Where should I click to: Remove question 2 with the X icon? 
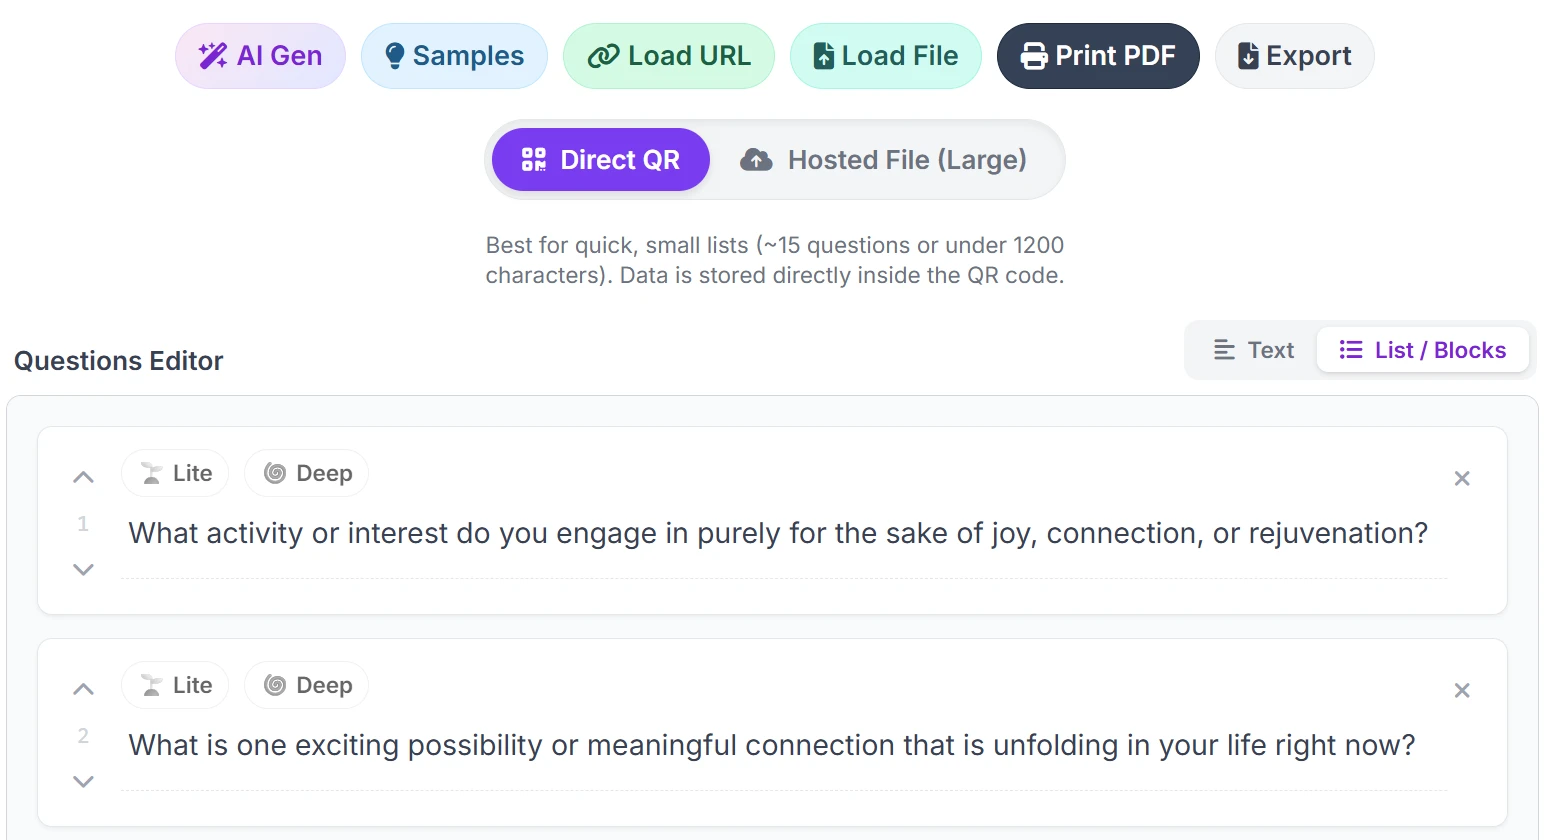[1461, 691]
